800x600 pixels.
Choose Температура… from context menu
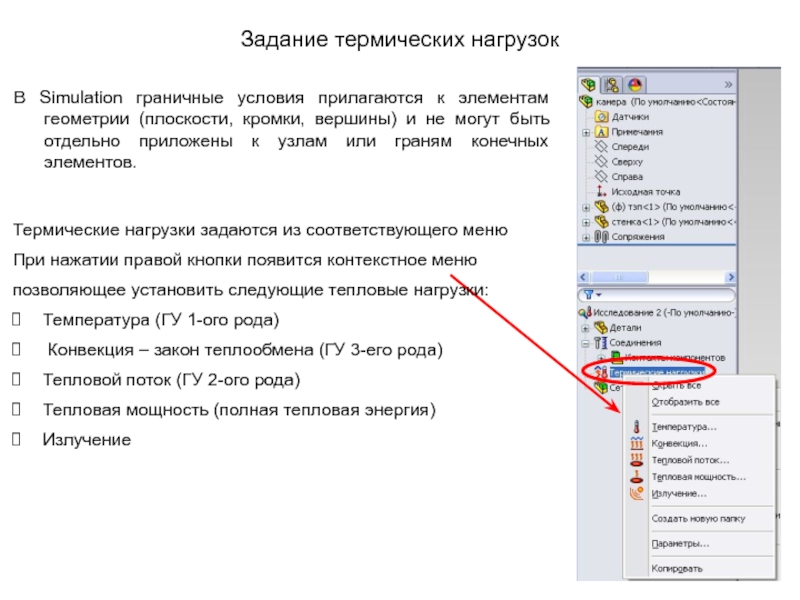(x=684, y=427)
